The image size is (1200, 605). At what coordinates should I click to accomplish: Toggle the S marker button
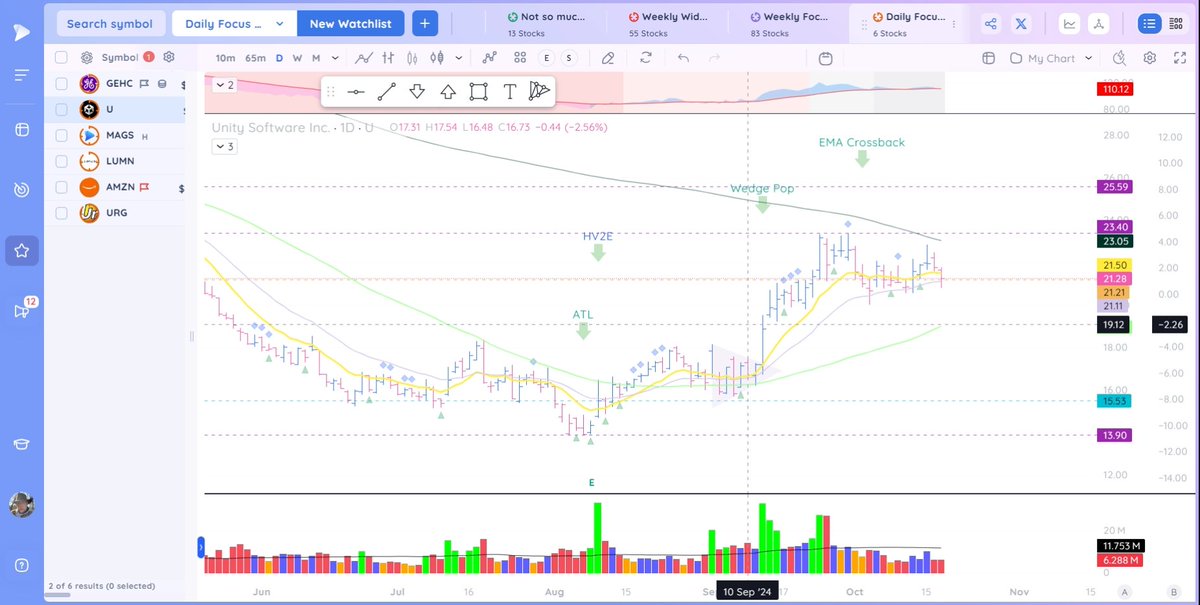click(x=569, y=58)
